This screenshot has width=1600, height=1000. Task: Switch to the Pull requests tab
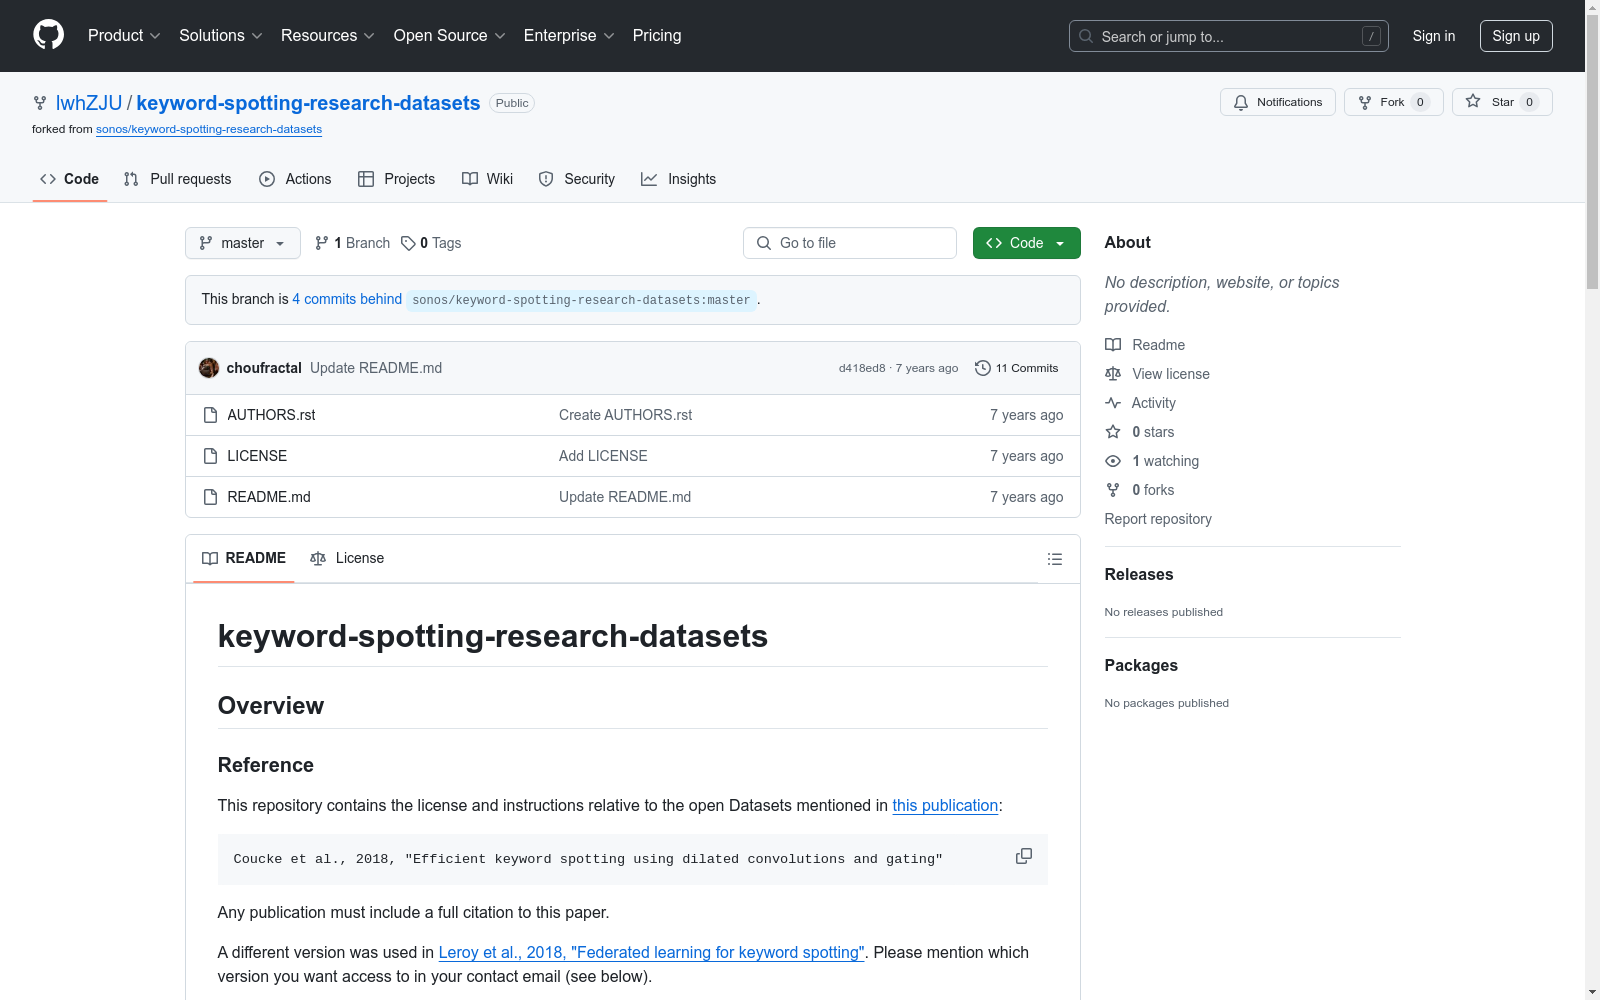(177, 179)
